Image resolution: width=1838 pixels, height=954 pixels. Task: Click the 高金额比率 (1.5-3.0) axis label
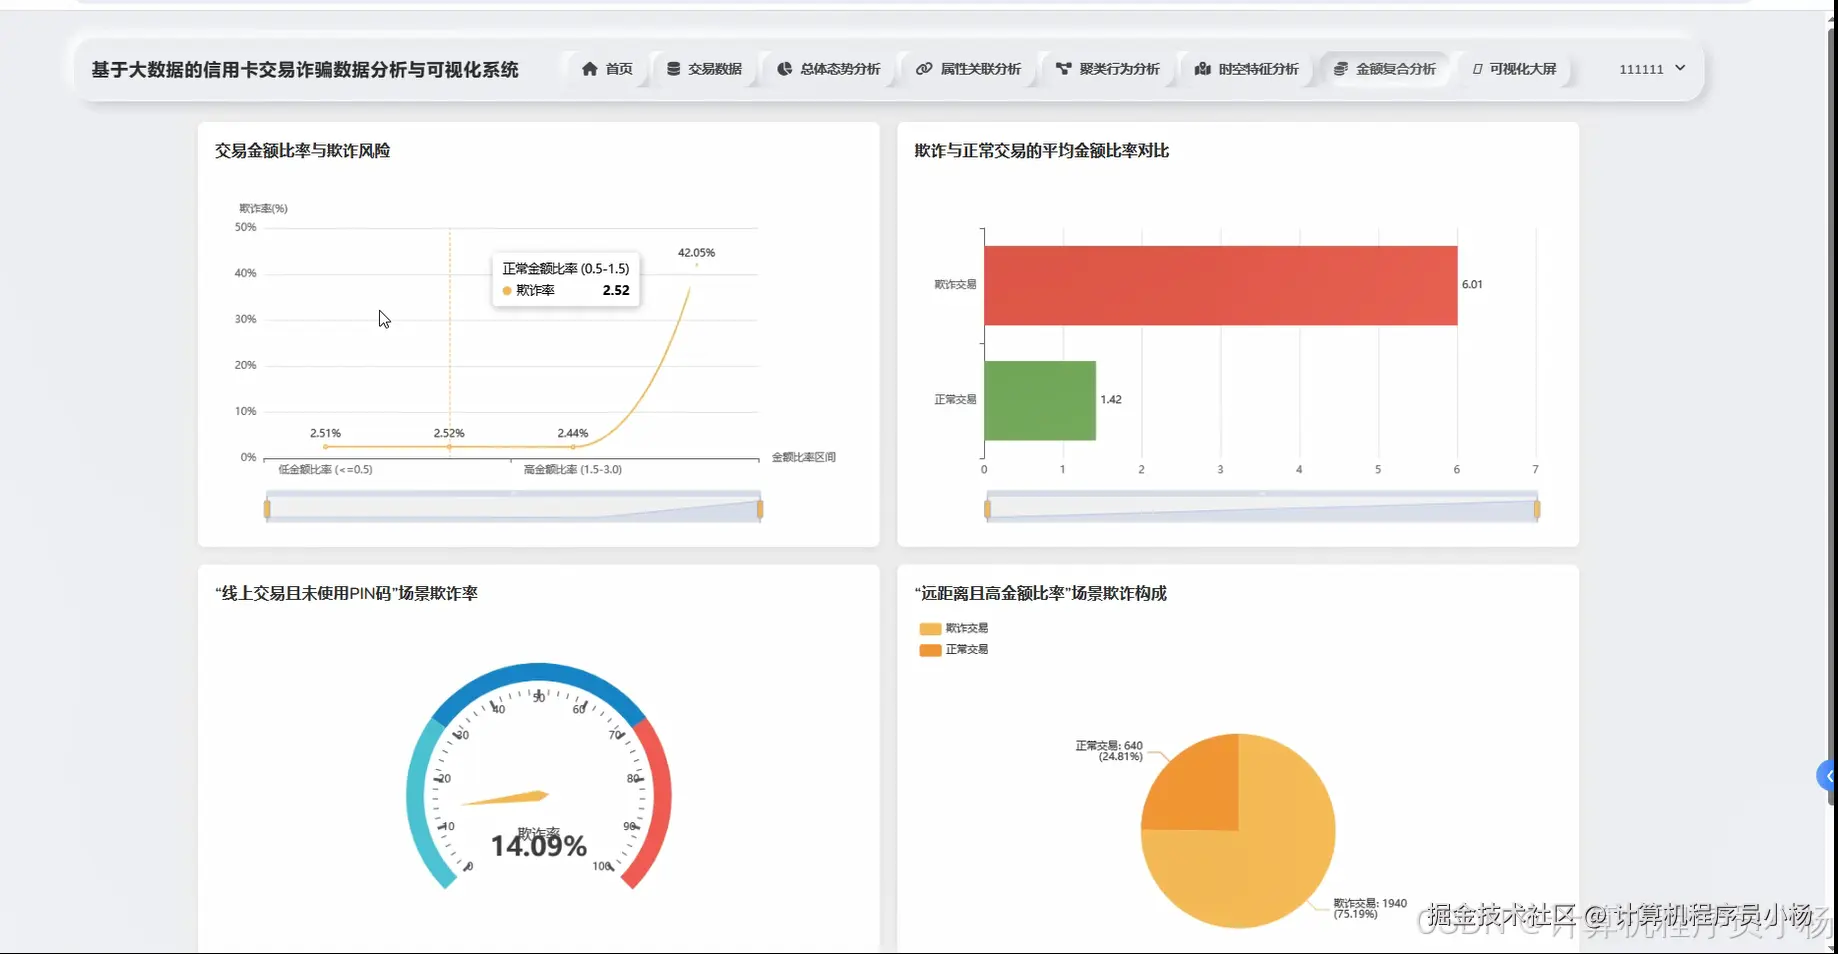572,470
